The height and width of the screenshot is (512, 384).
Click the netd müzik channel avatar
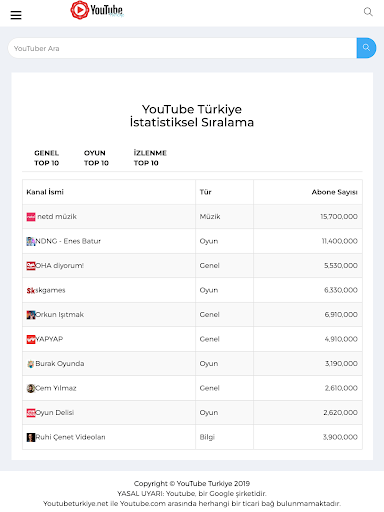pyautogui.click(x=31, y=217)
